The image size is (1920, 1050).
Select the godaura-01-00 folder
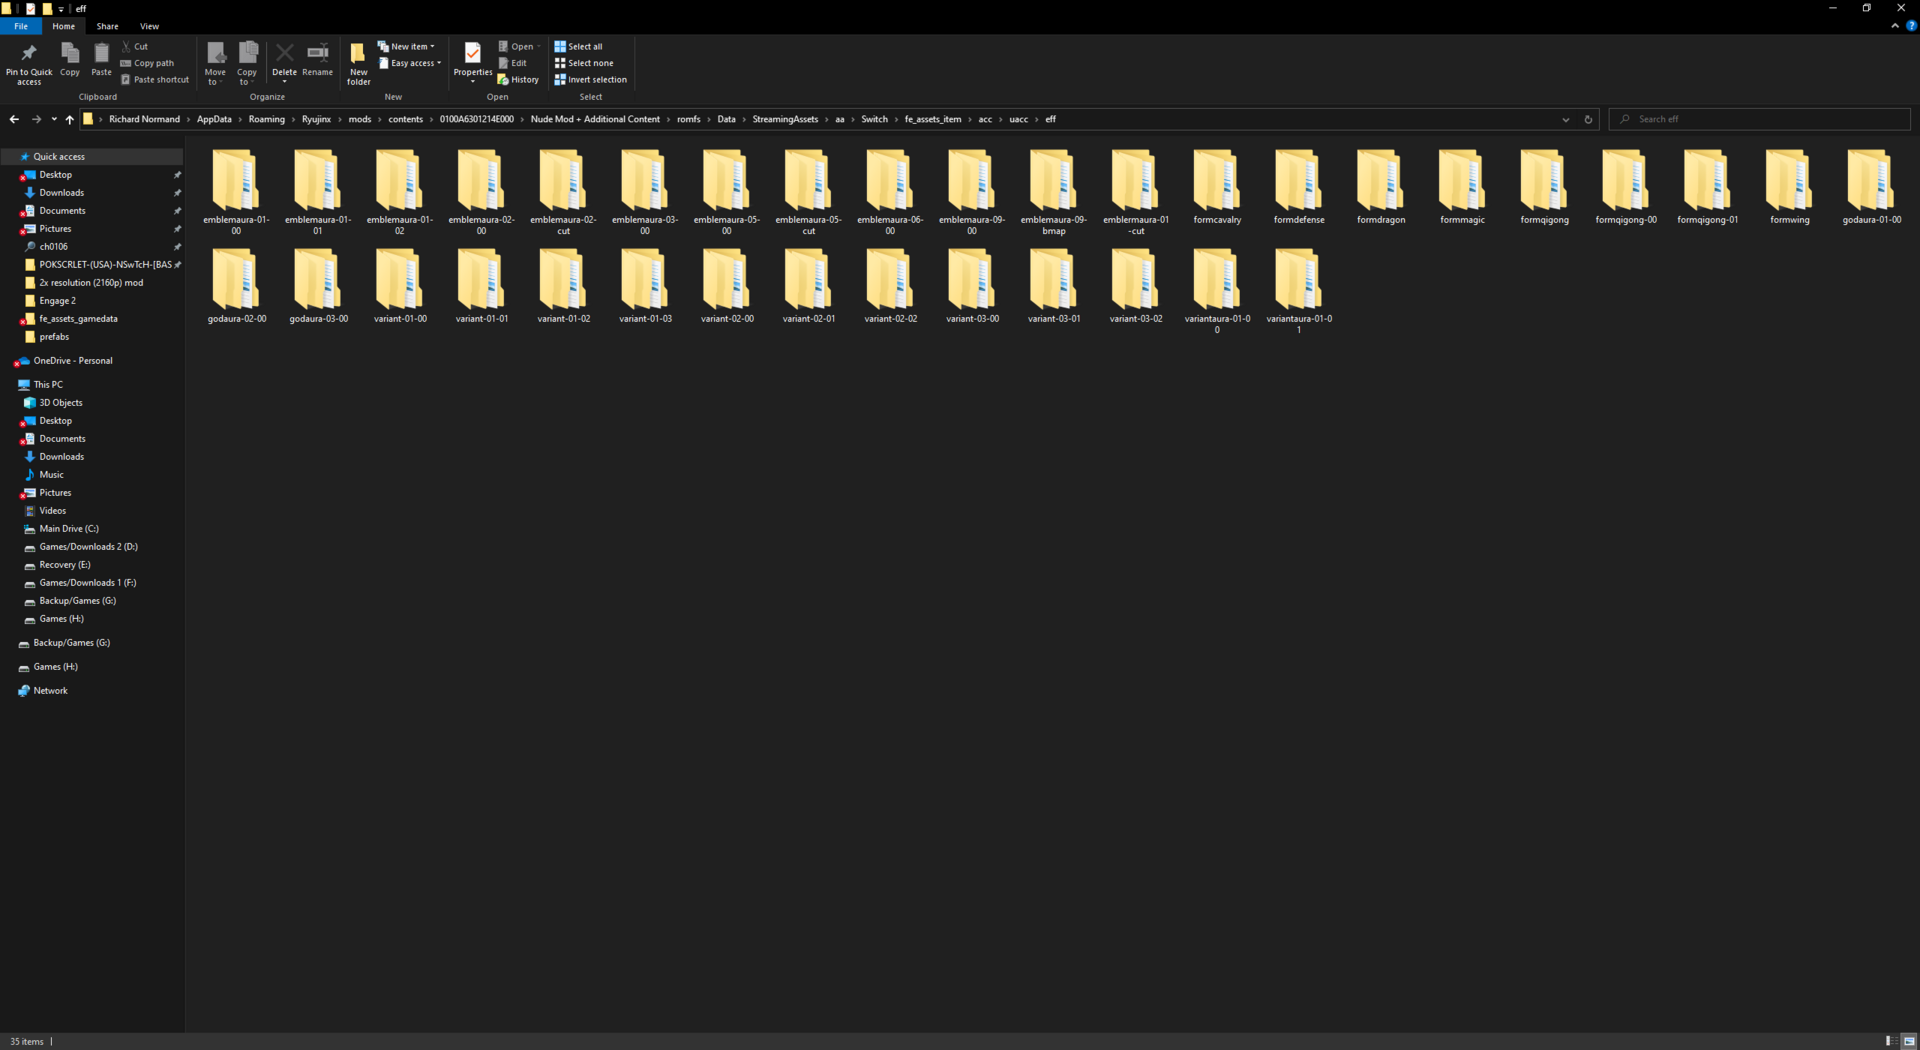1871,187
